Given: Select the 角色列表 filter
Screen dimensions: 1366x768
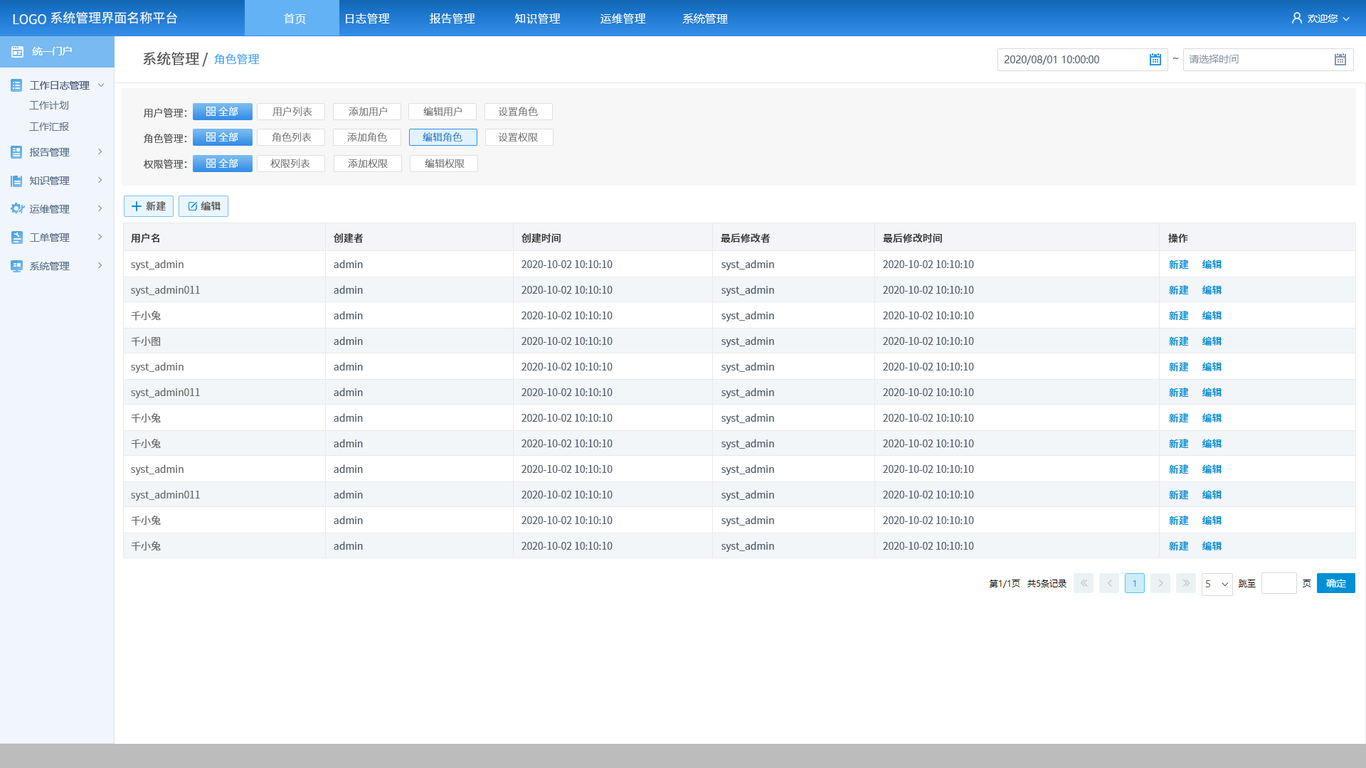Looking at the screenshot, I should click(292, 138).
